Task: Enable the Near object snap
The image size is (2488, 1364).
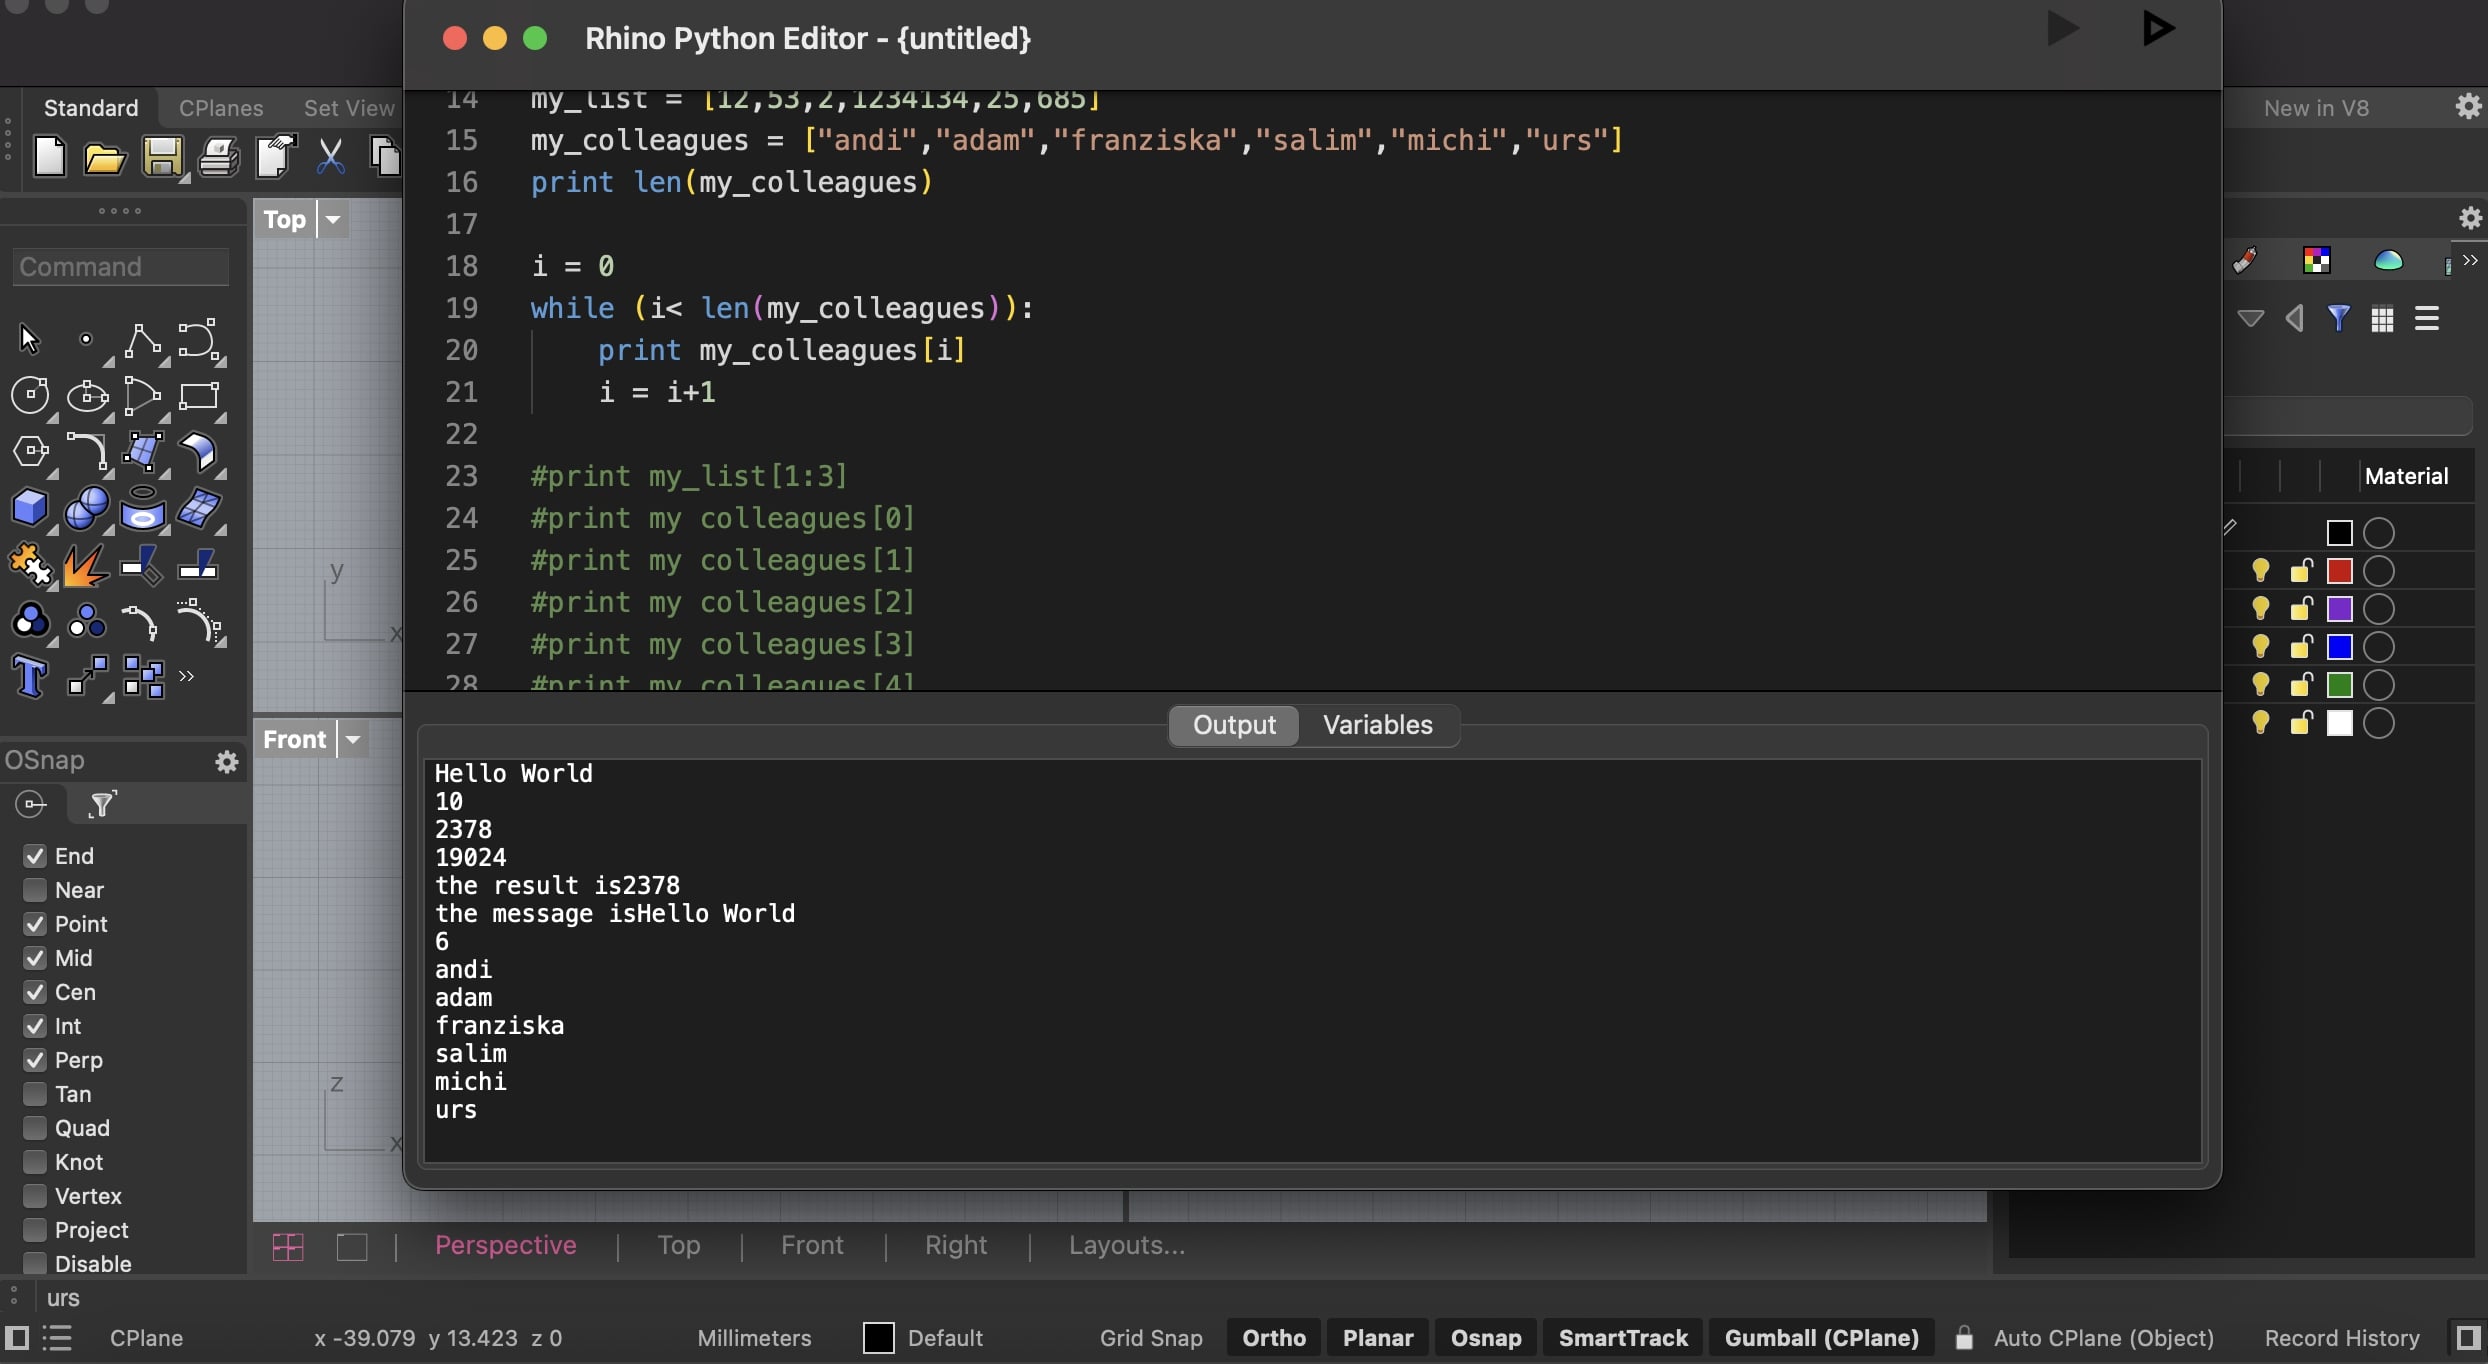Action: click(34, 890)
